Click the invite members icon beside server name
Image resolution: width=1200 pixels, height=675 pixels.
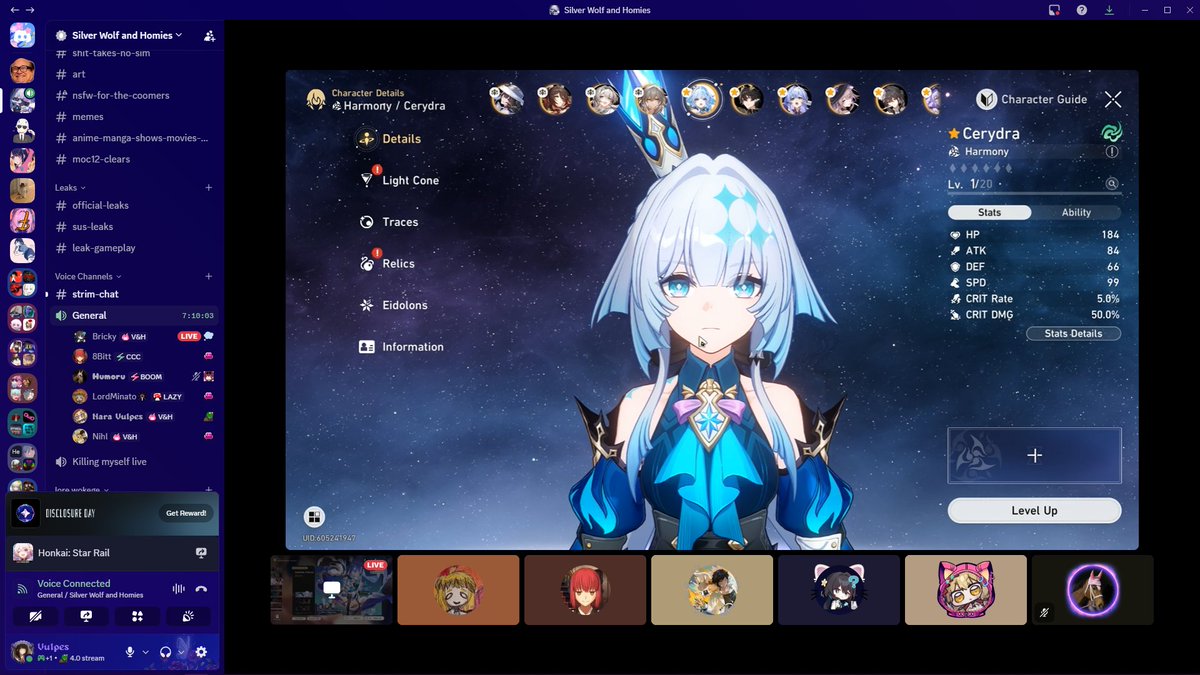[209, 35]
